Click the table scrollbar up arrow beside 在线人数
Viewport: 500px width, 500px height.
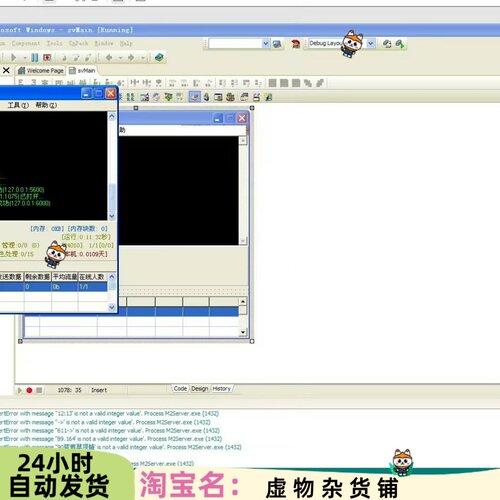(x=112, y=277)
